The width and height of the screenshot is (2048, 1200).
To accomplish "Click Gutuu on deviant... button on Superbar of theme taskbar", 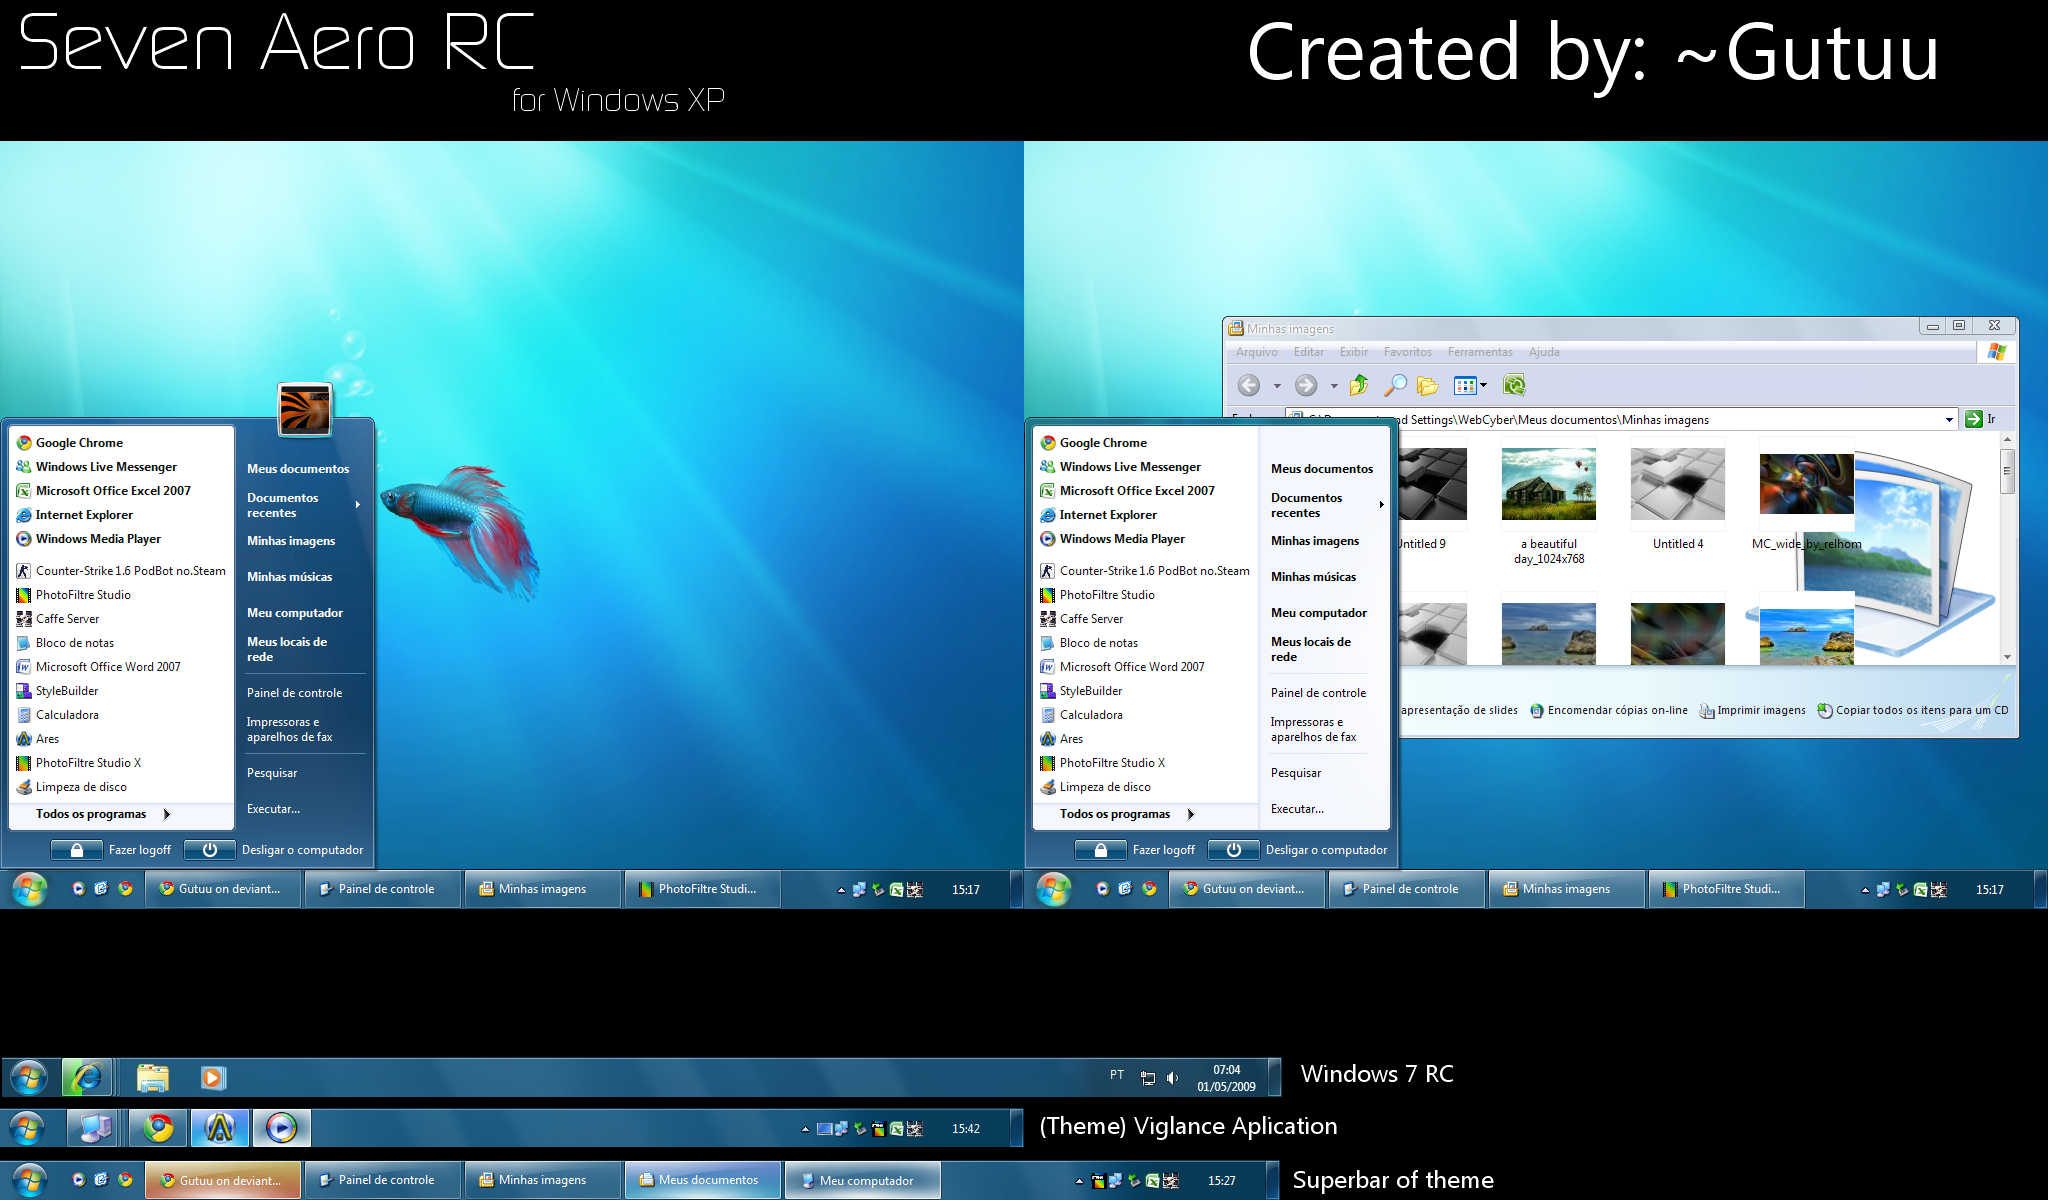I will 223,1180.
